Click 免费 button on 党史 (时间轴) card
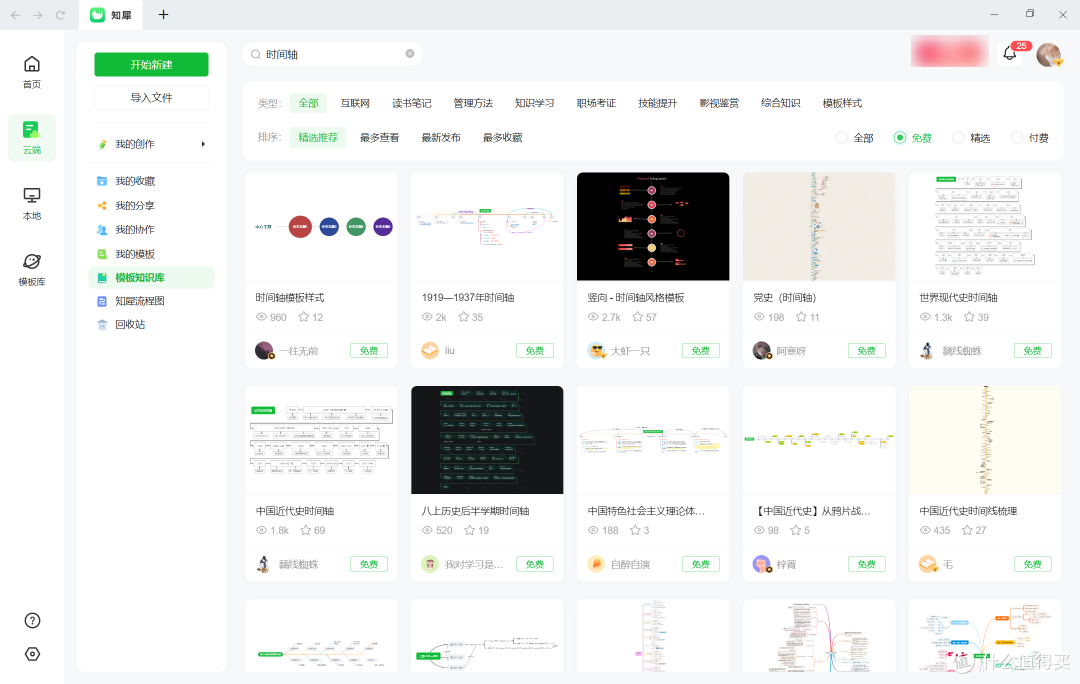This screenshot has width=1080, height=684. click(866, 351)
